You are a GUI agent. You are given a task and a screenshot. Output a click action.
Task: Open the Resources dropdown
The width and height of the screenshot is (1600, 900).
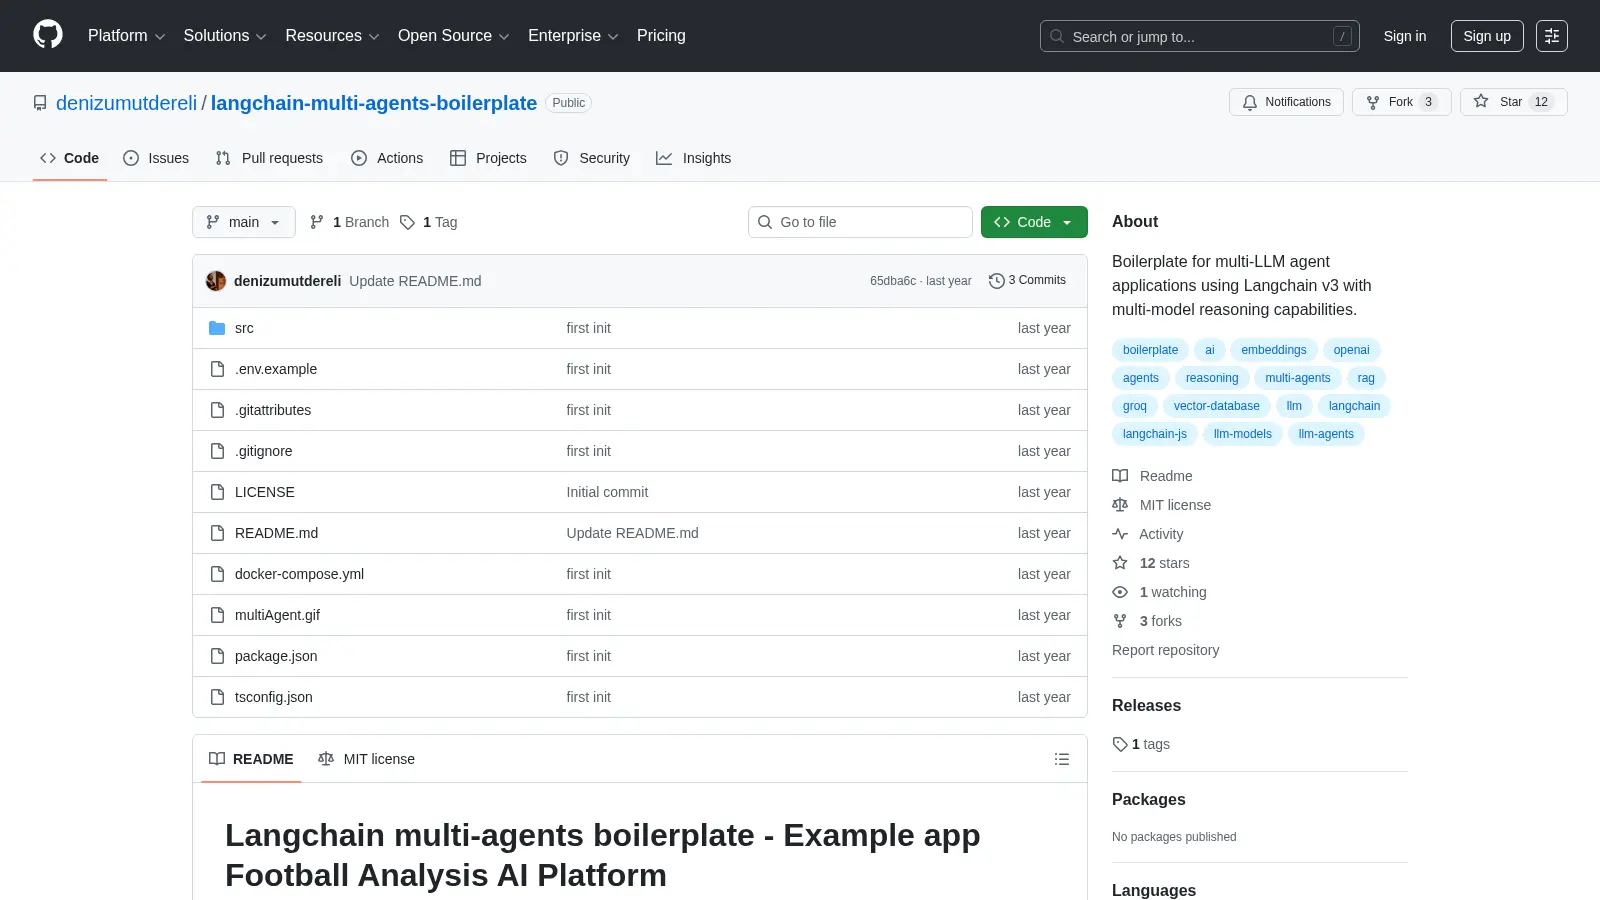tap(332, 36)
